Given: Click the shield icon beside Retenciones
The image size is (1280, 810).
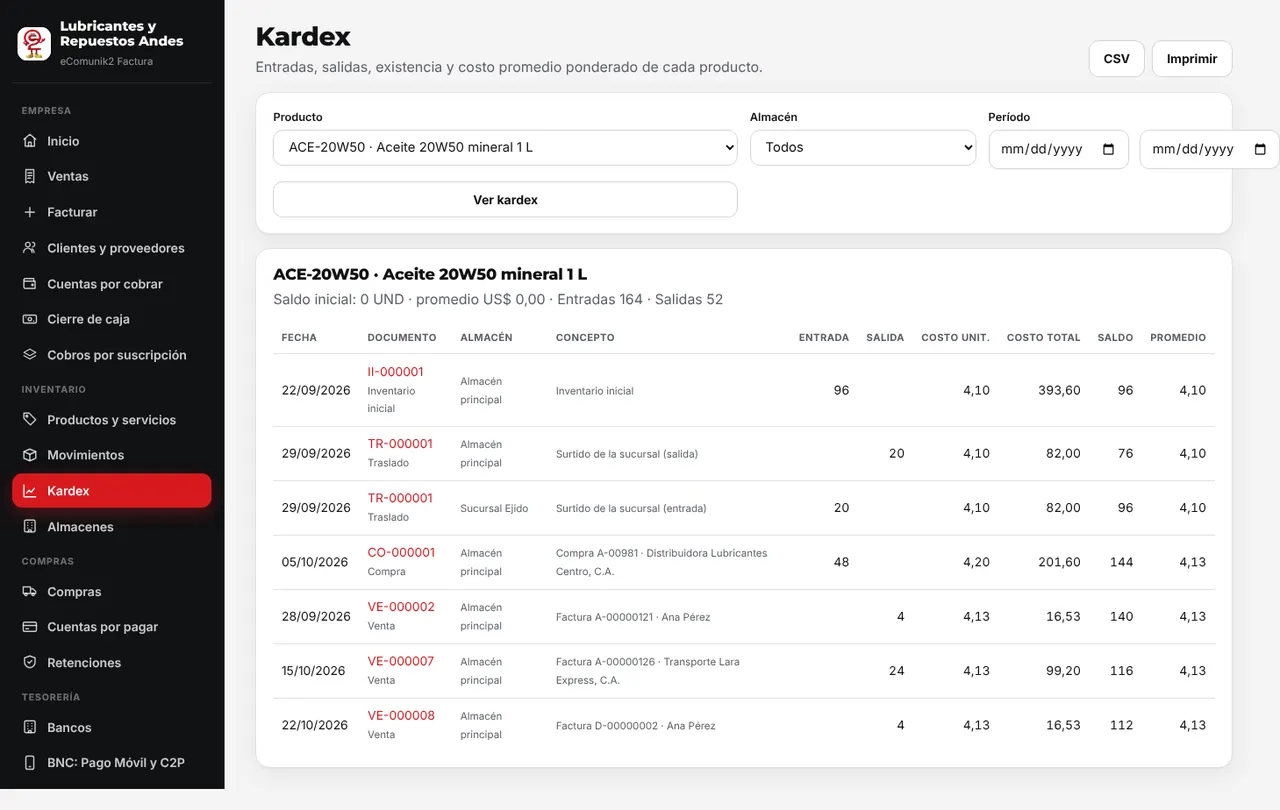Looking at the screenshot, I should [30, 663].
